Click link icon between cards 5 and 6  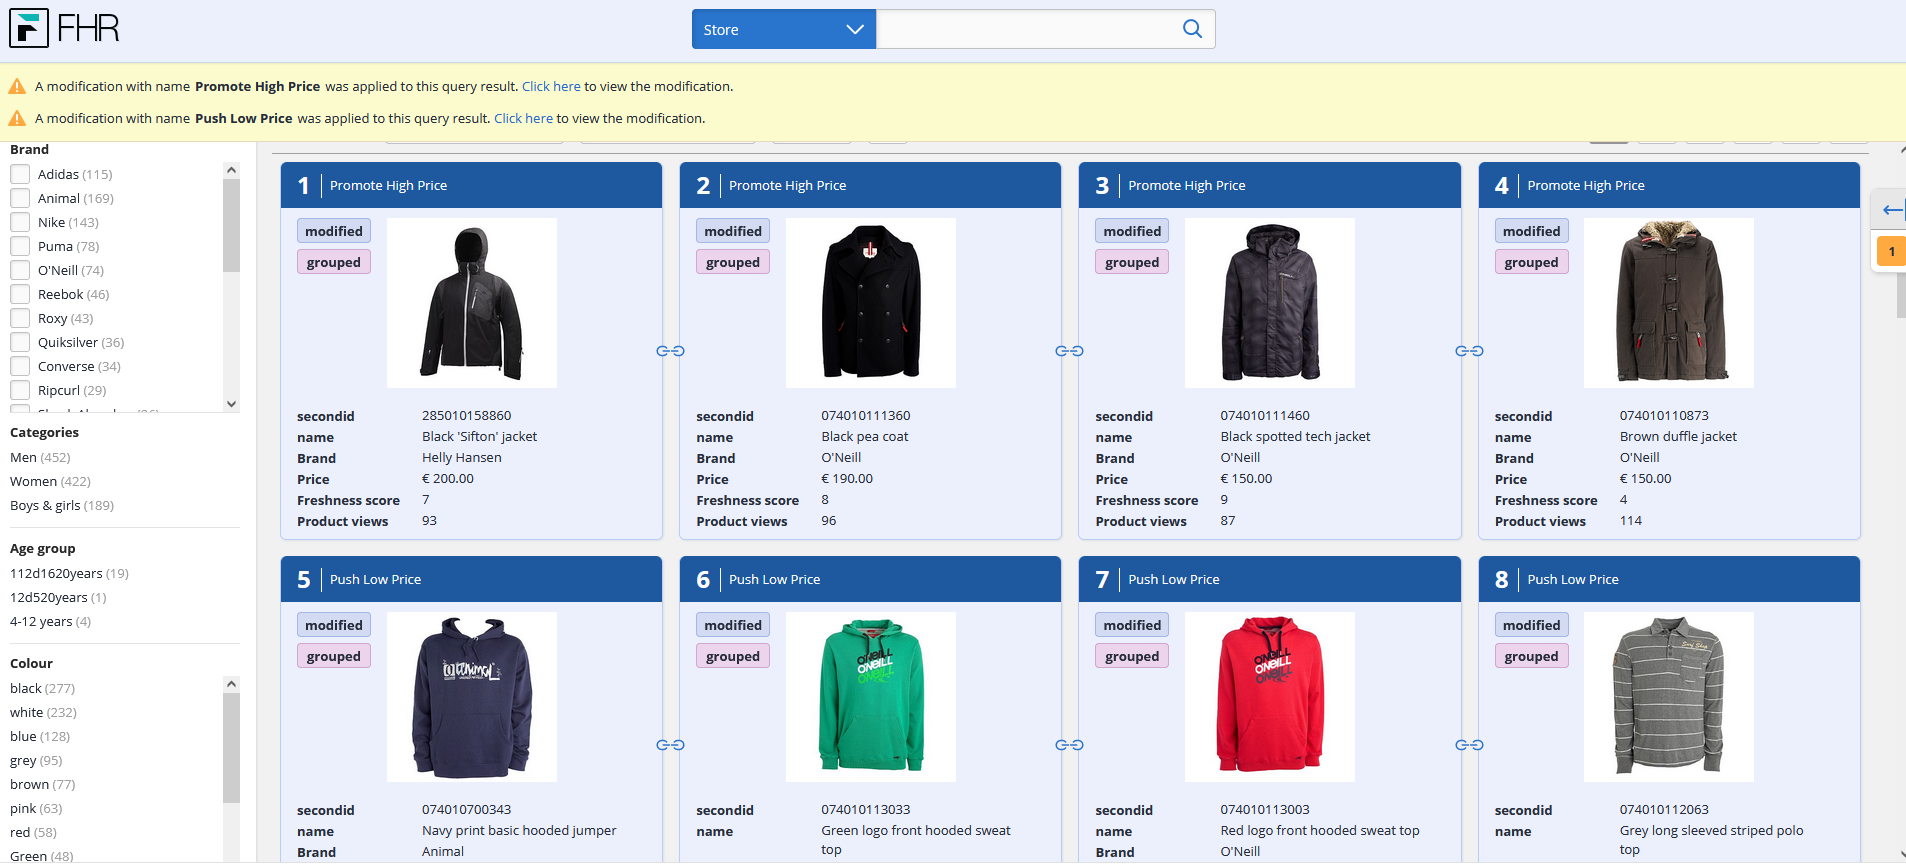coord(670,745)
